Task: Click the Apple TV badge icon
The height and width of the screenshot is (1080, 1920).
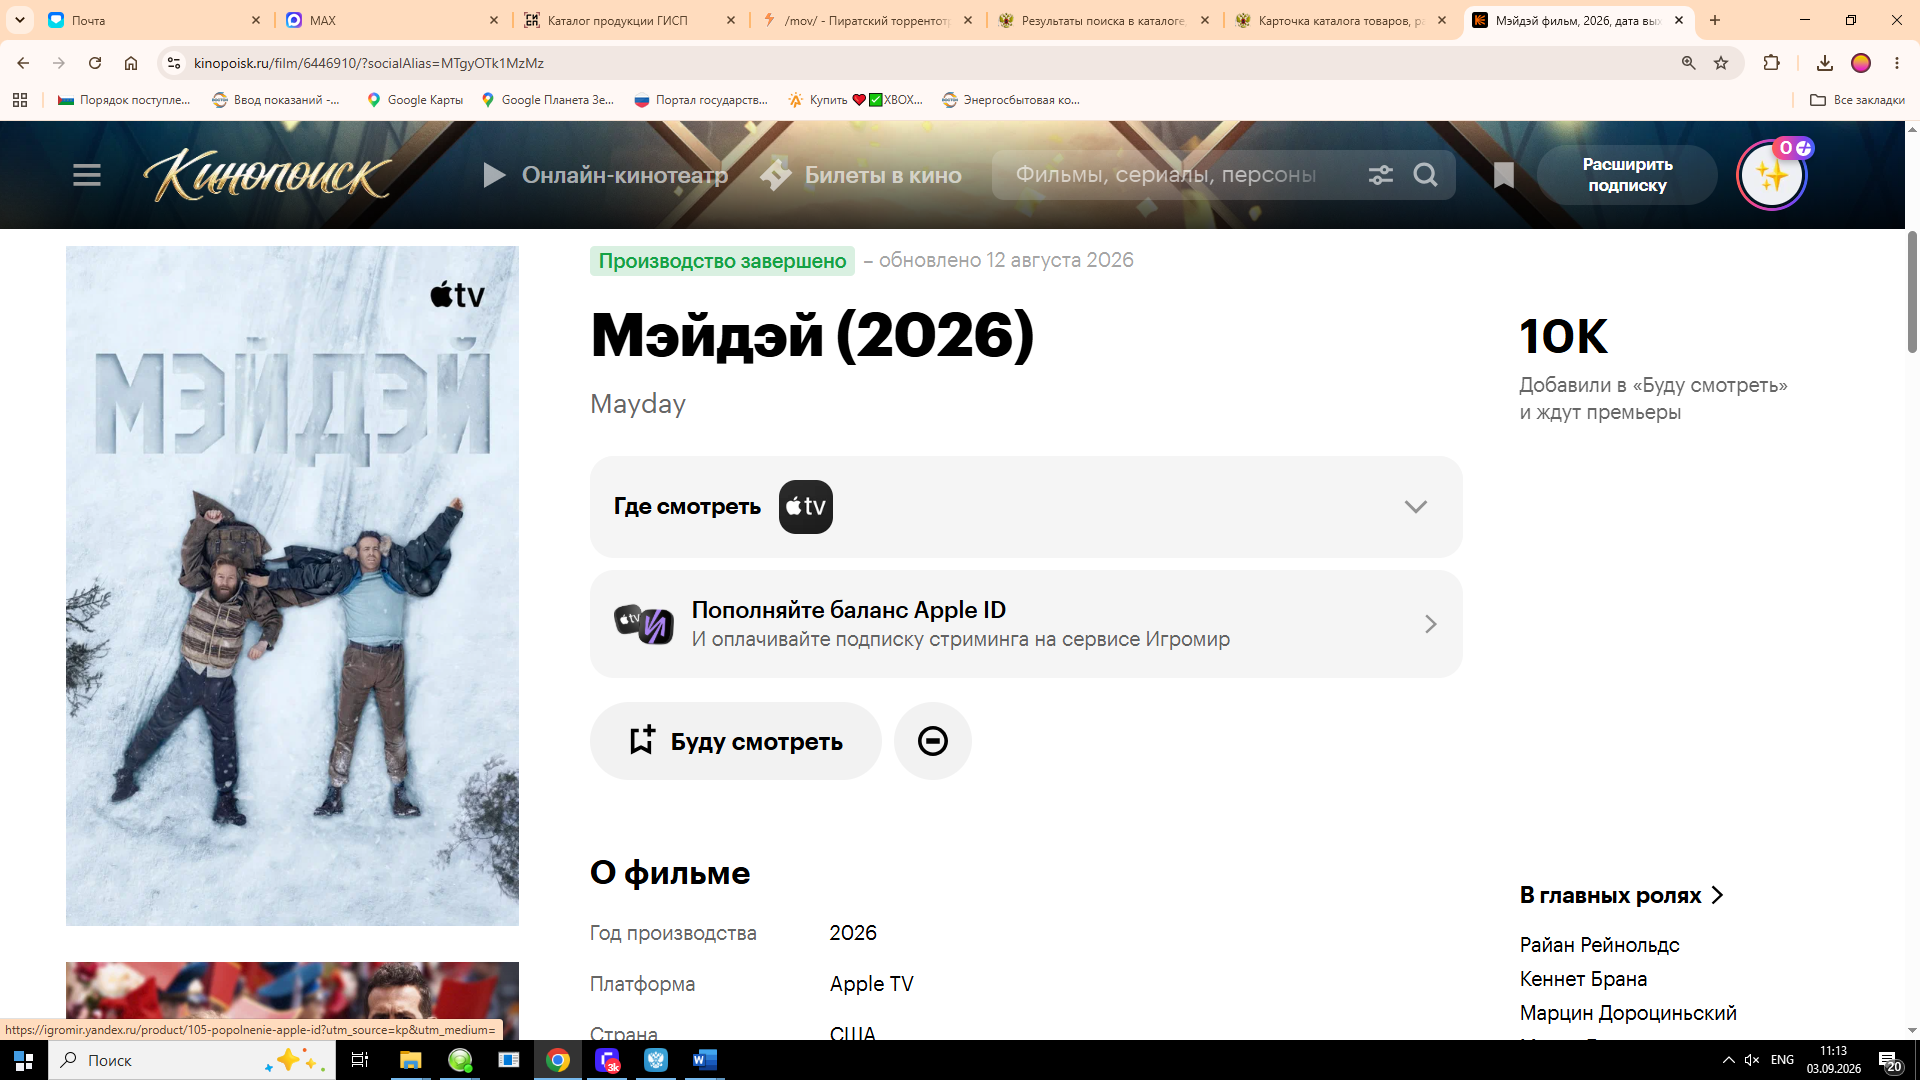Action: (x=805, y=507)
